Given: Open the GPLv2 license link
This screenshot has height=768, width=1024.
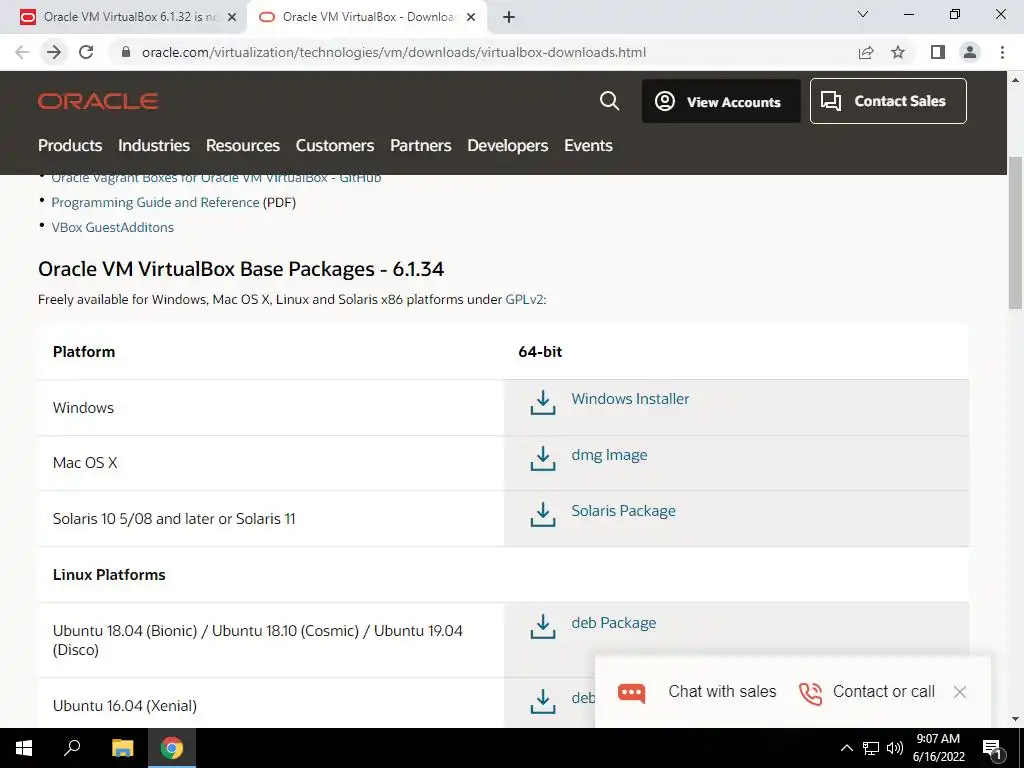Looking at the screenshot, I should click(x=524, y=299).
